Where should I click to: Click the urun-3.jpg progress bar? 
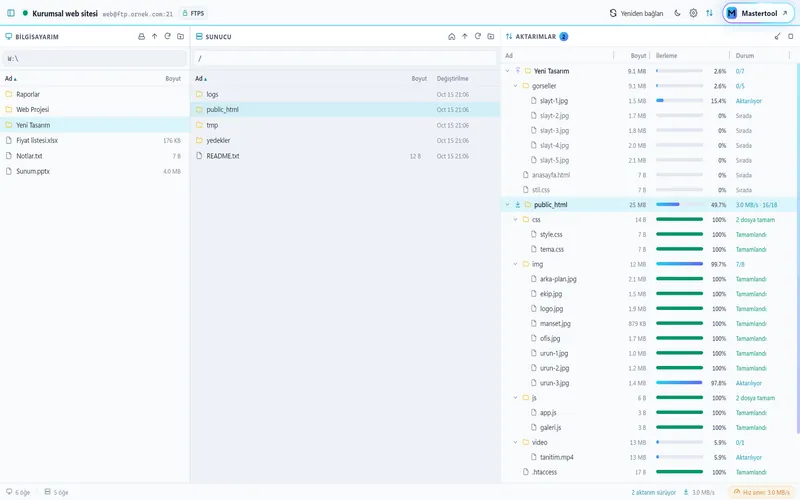(x=680, y=383)
